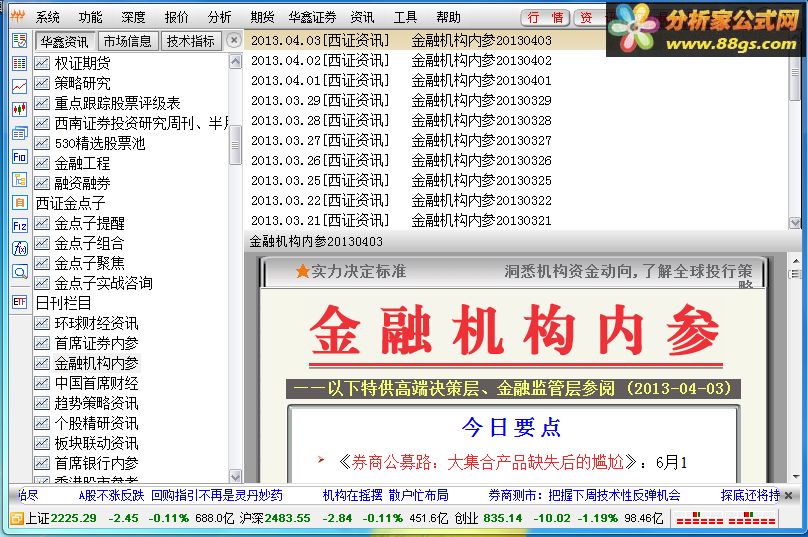Select 中国首席财经 in the left tree
This screenshot has width=808, height=537.
click(96, 383)
